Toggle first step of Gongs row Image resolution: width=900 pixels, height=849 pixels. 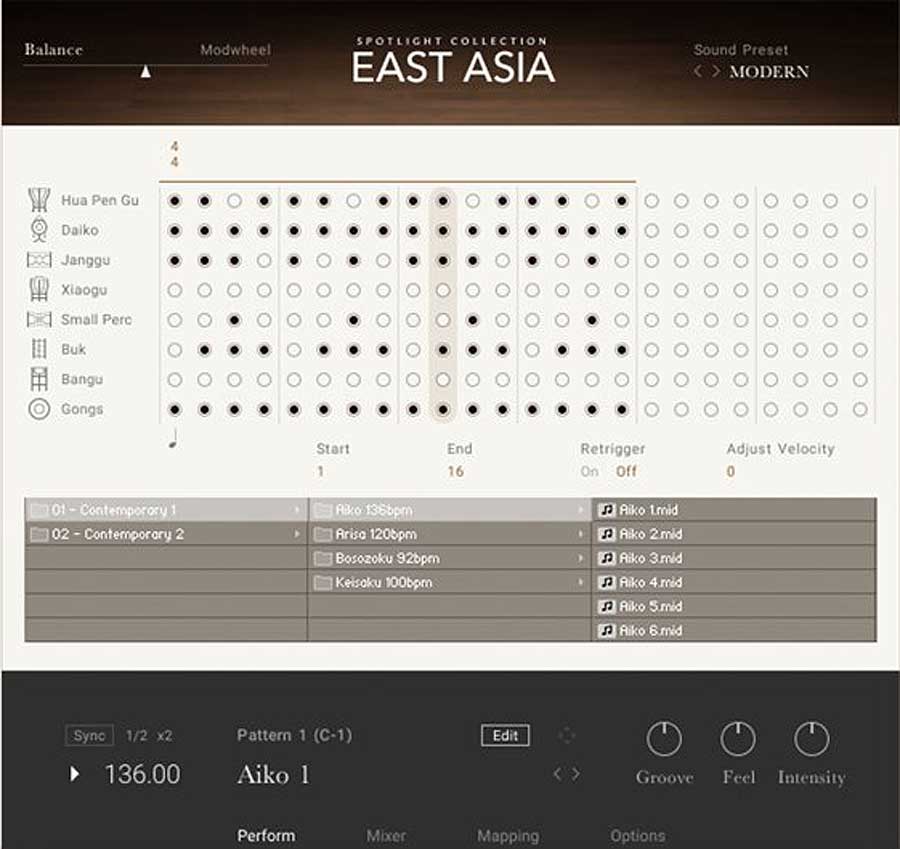coord(174,409)
